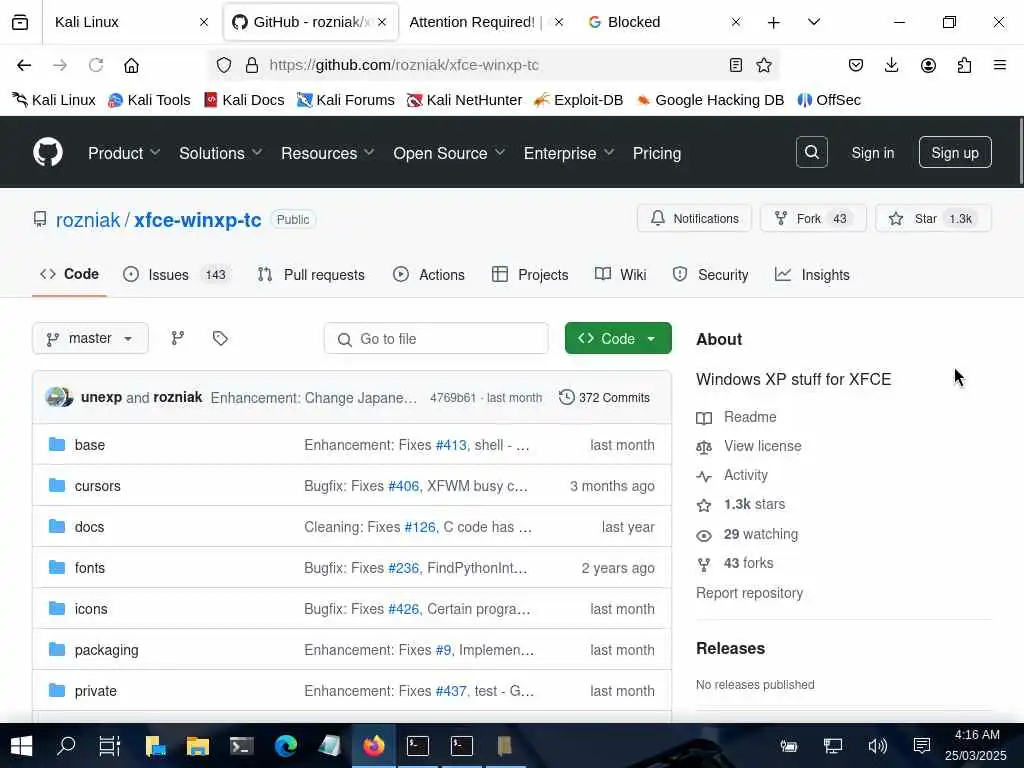The height and width of the screenshot is (768, 1024).
Task: Expand the Resources menu
Action: pos(328,153)
